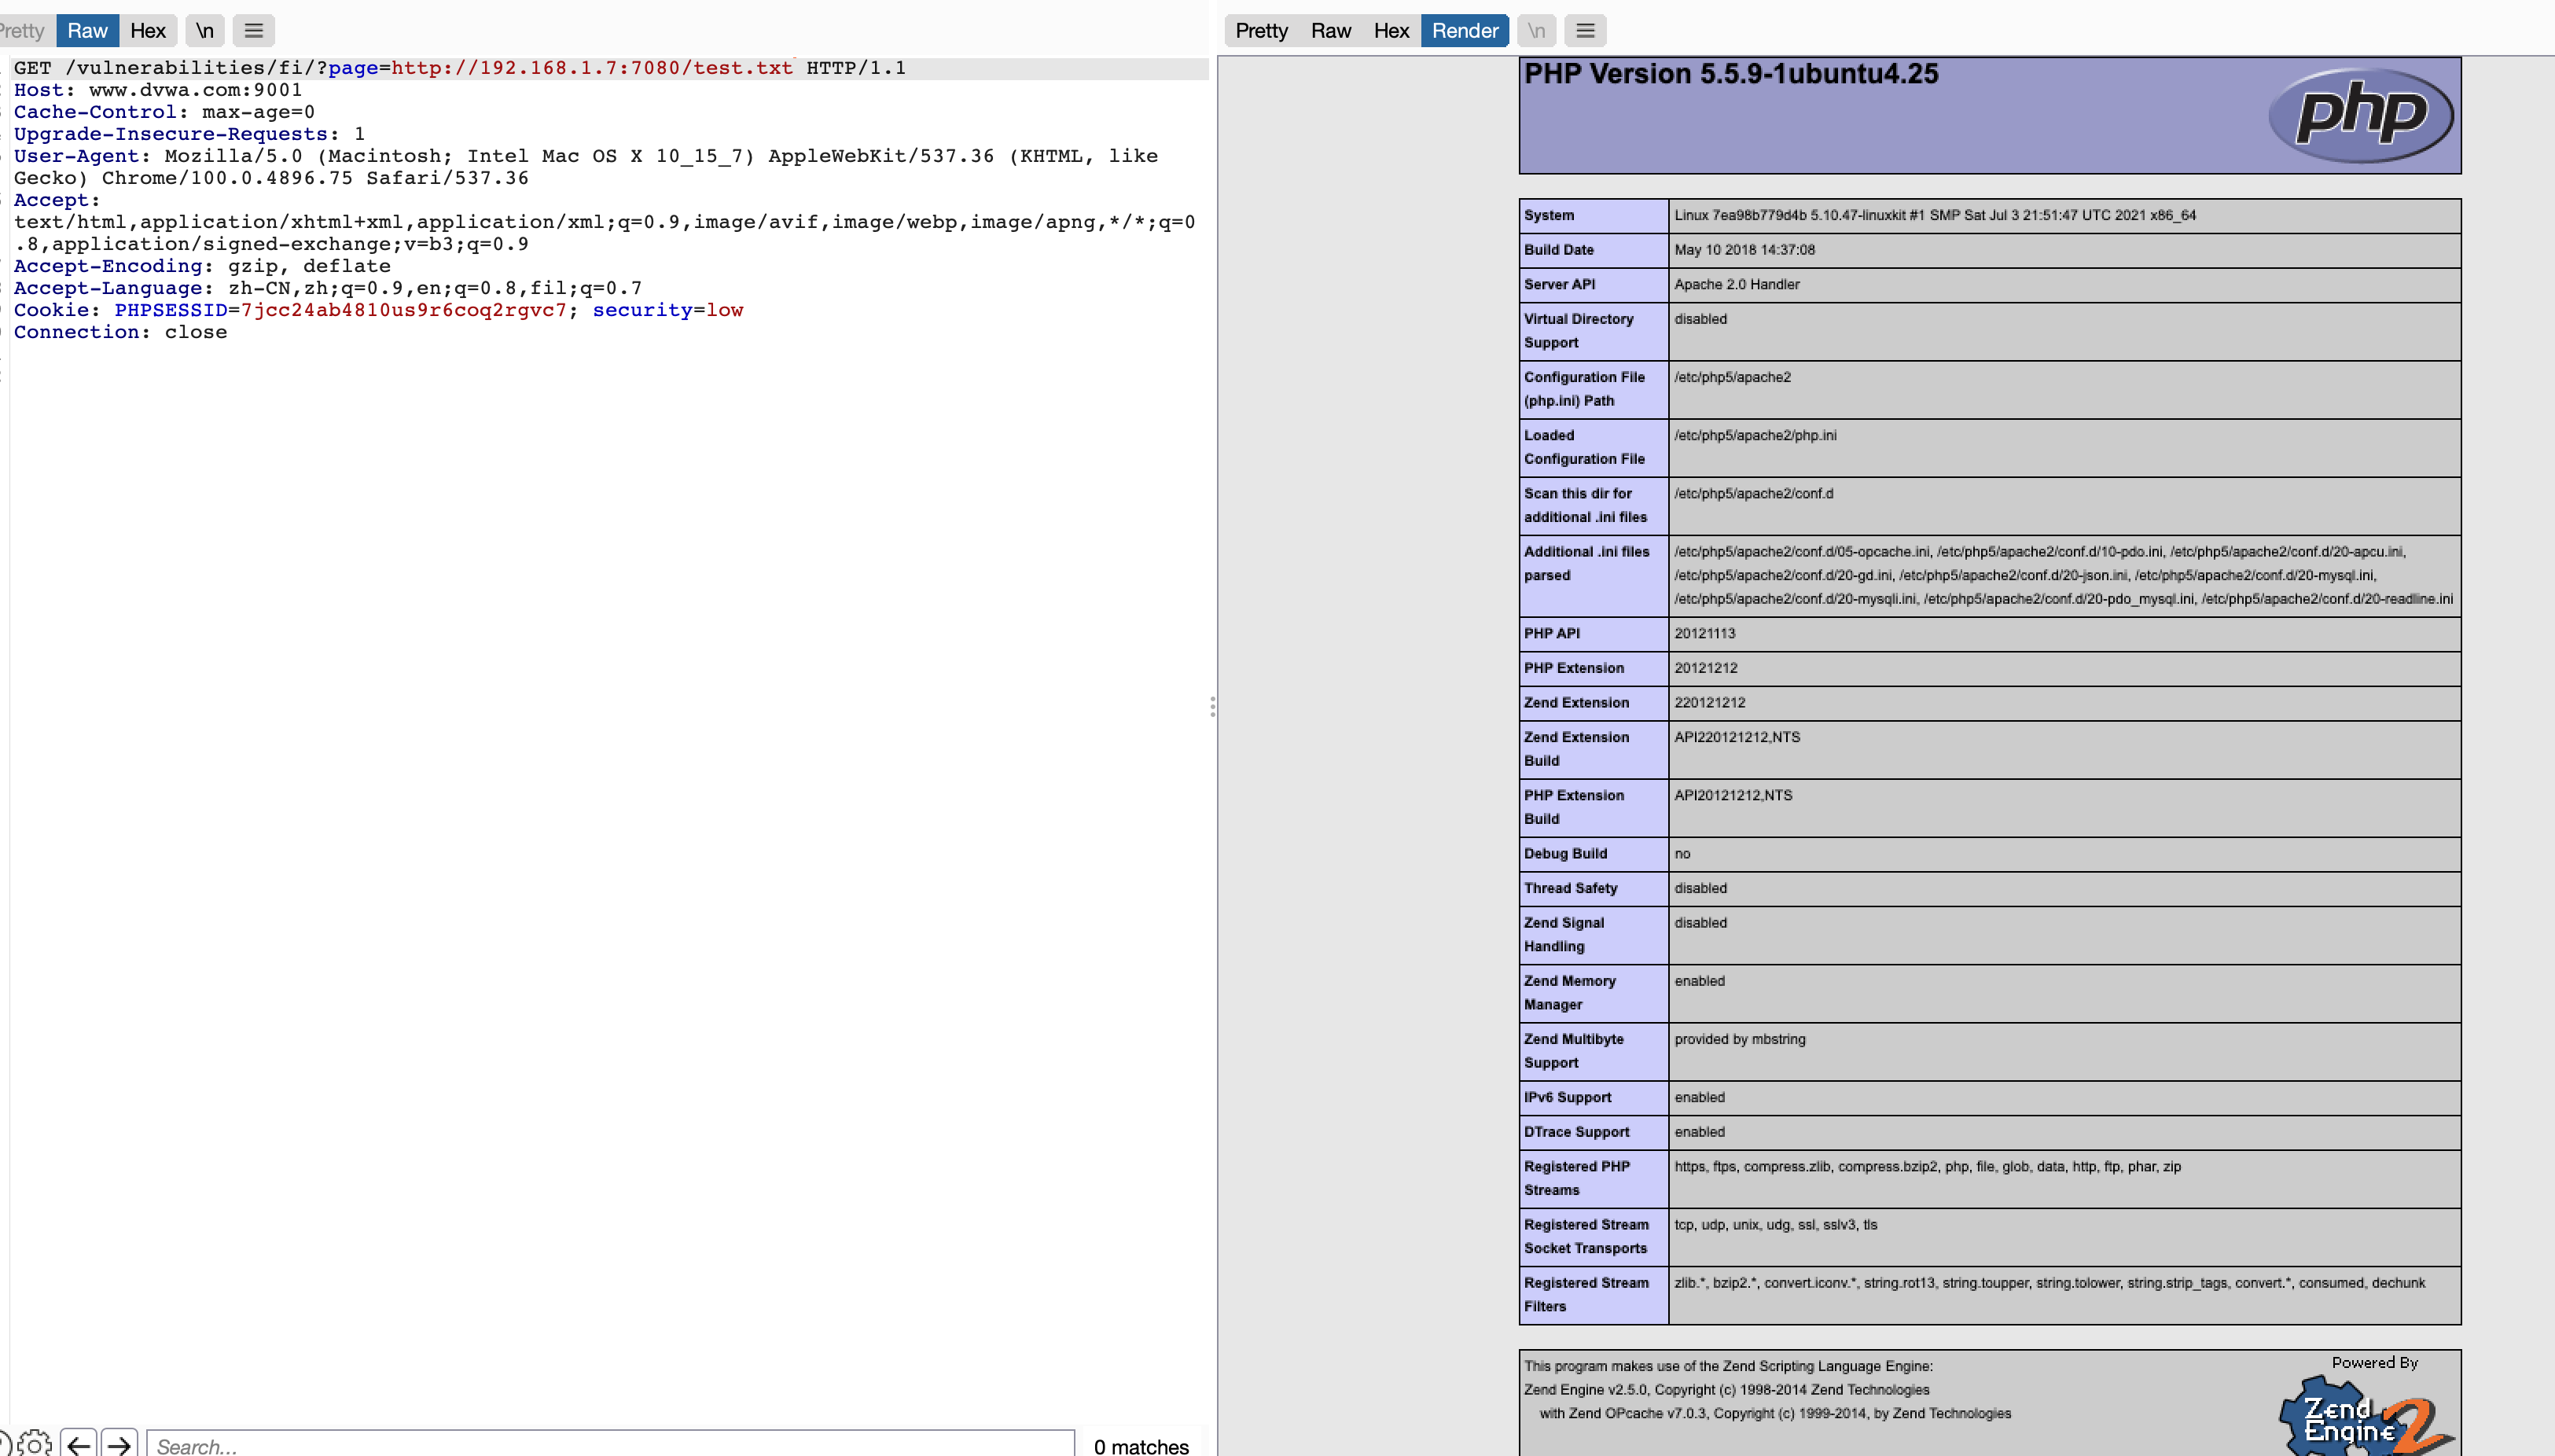Go to next search match arrow
Viewport: 2555px width, 1456px height.
(x=119, y=1444)
